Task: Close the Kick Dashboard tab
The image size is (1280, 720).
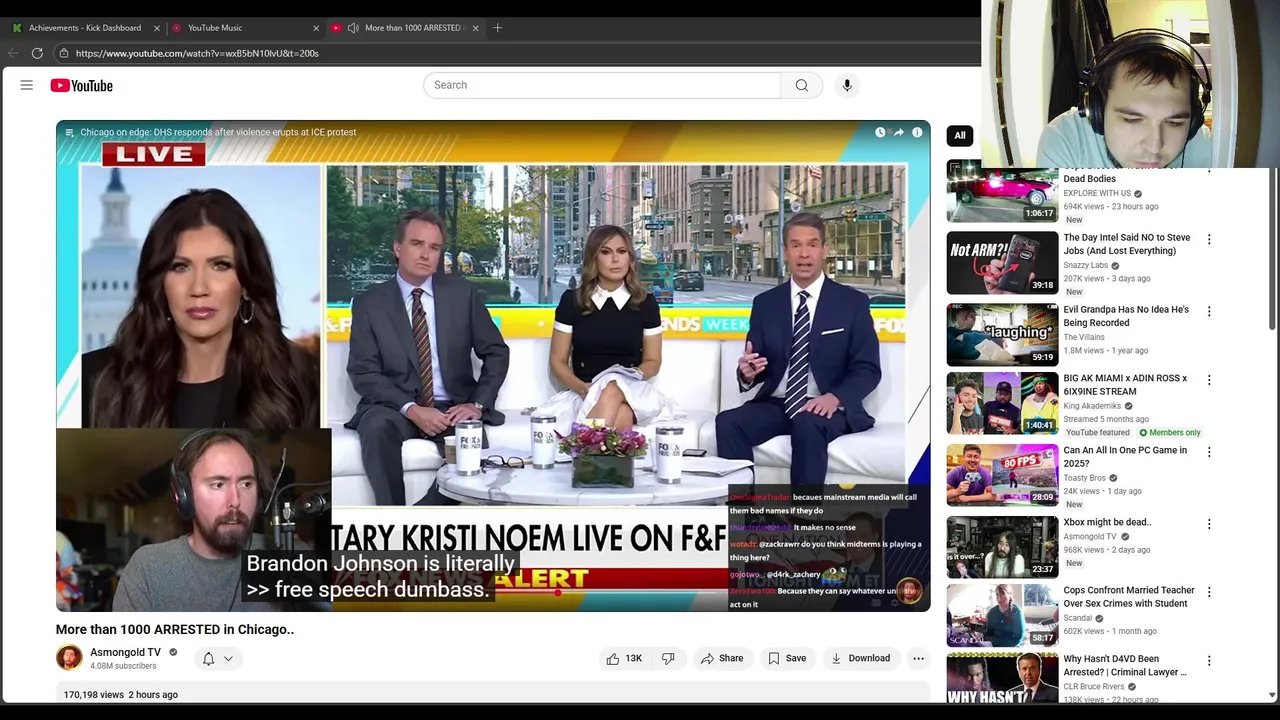Action: 156,28
